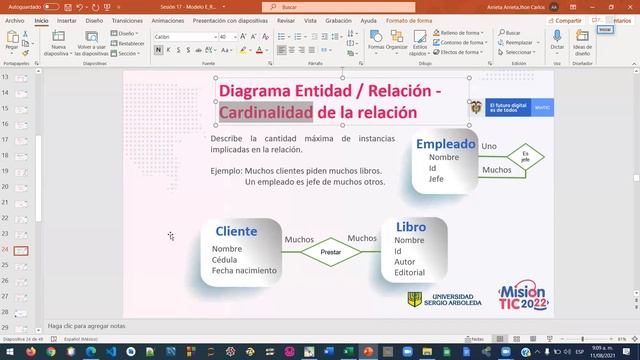Viewport: 640px width, 360px height.
Task: Start slideshow from beginning icon in title bar
Action: [x=107, y=7]
